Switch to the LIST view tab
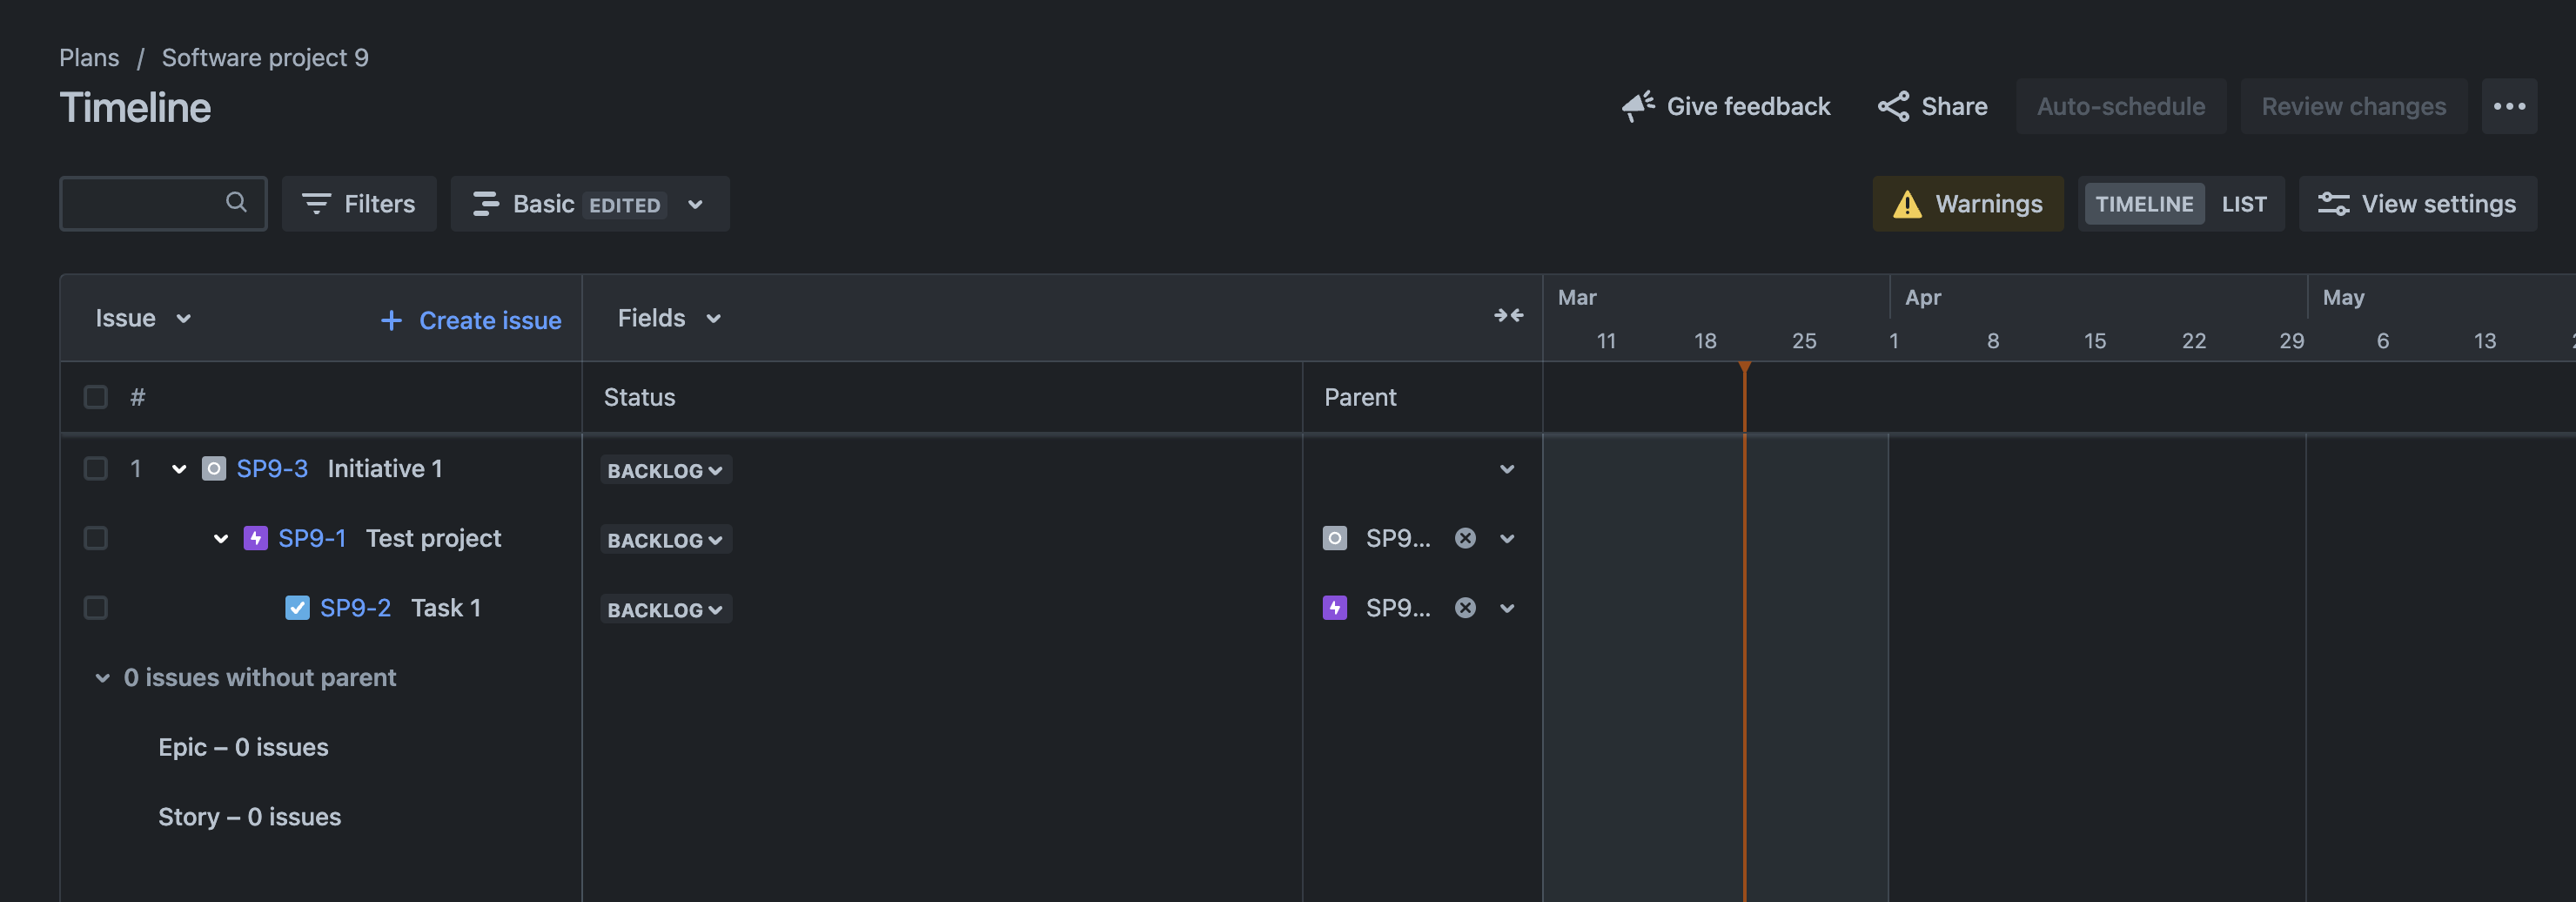 pos(2243,204)
